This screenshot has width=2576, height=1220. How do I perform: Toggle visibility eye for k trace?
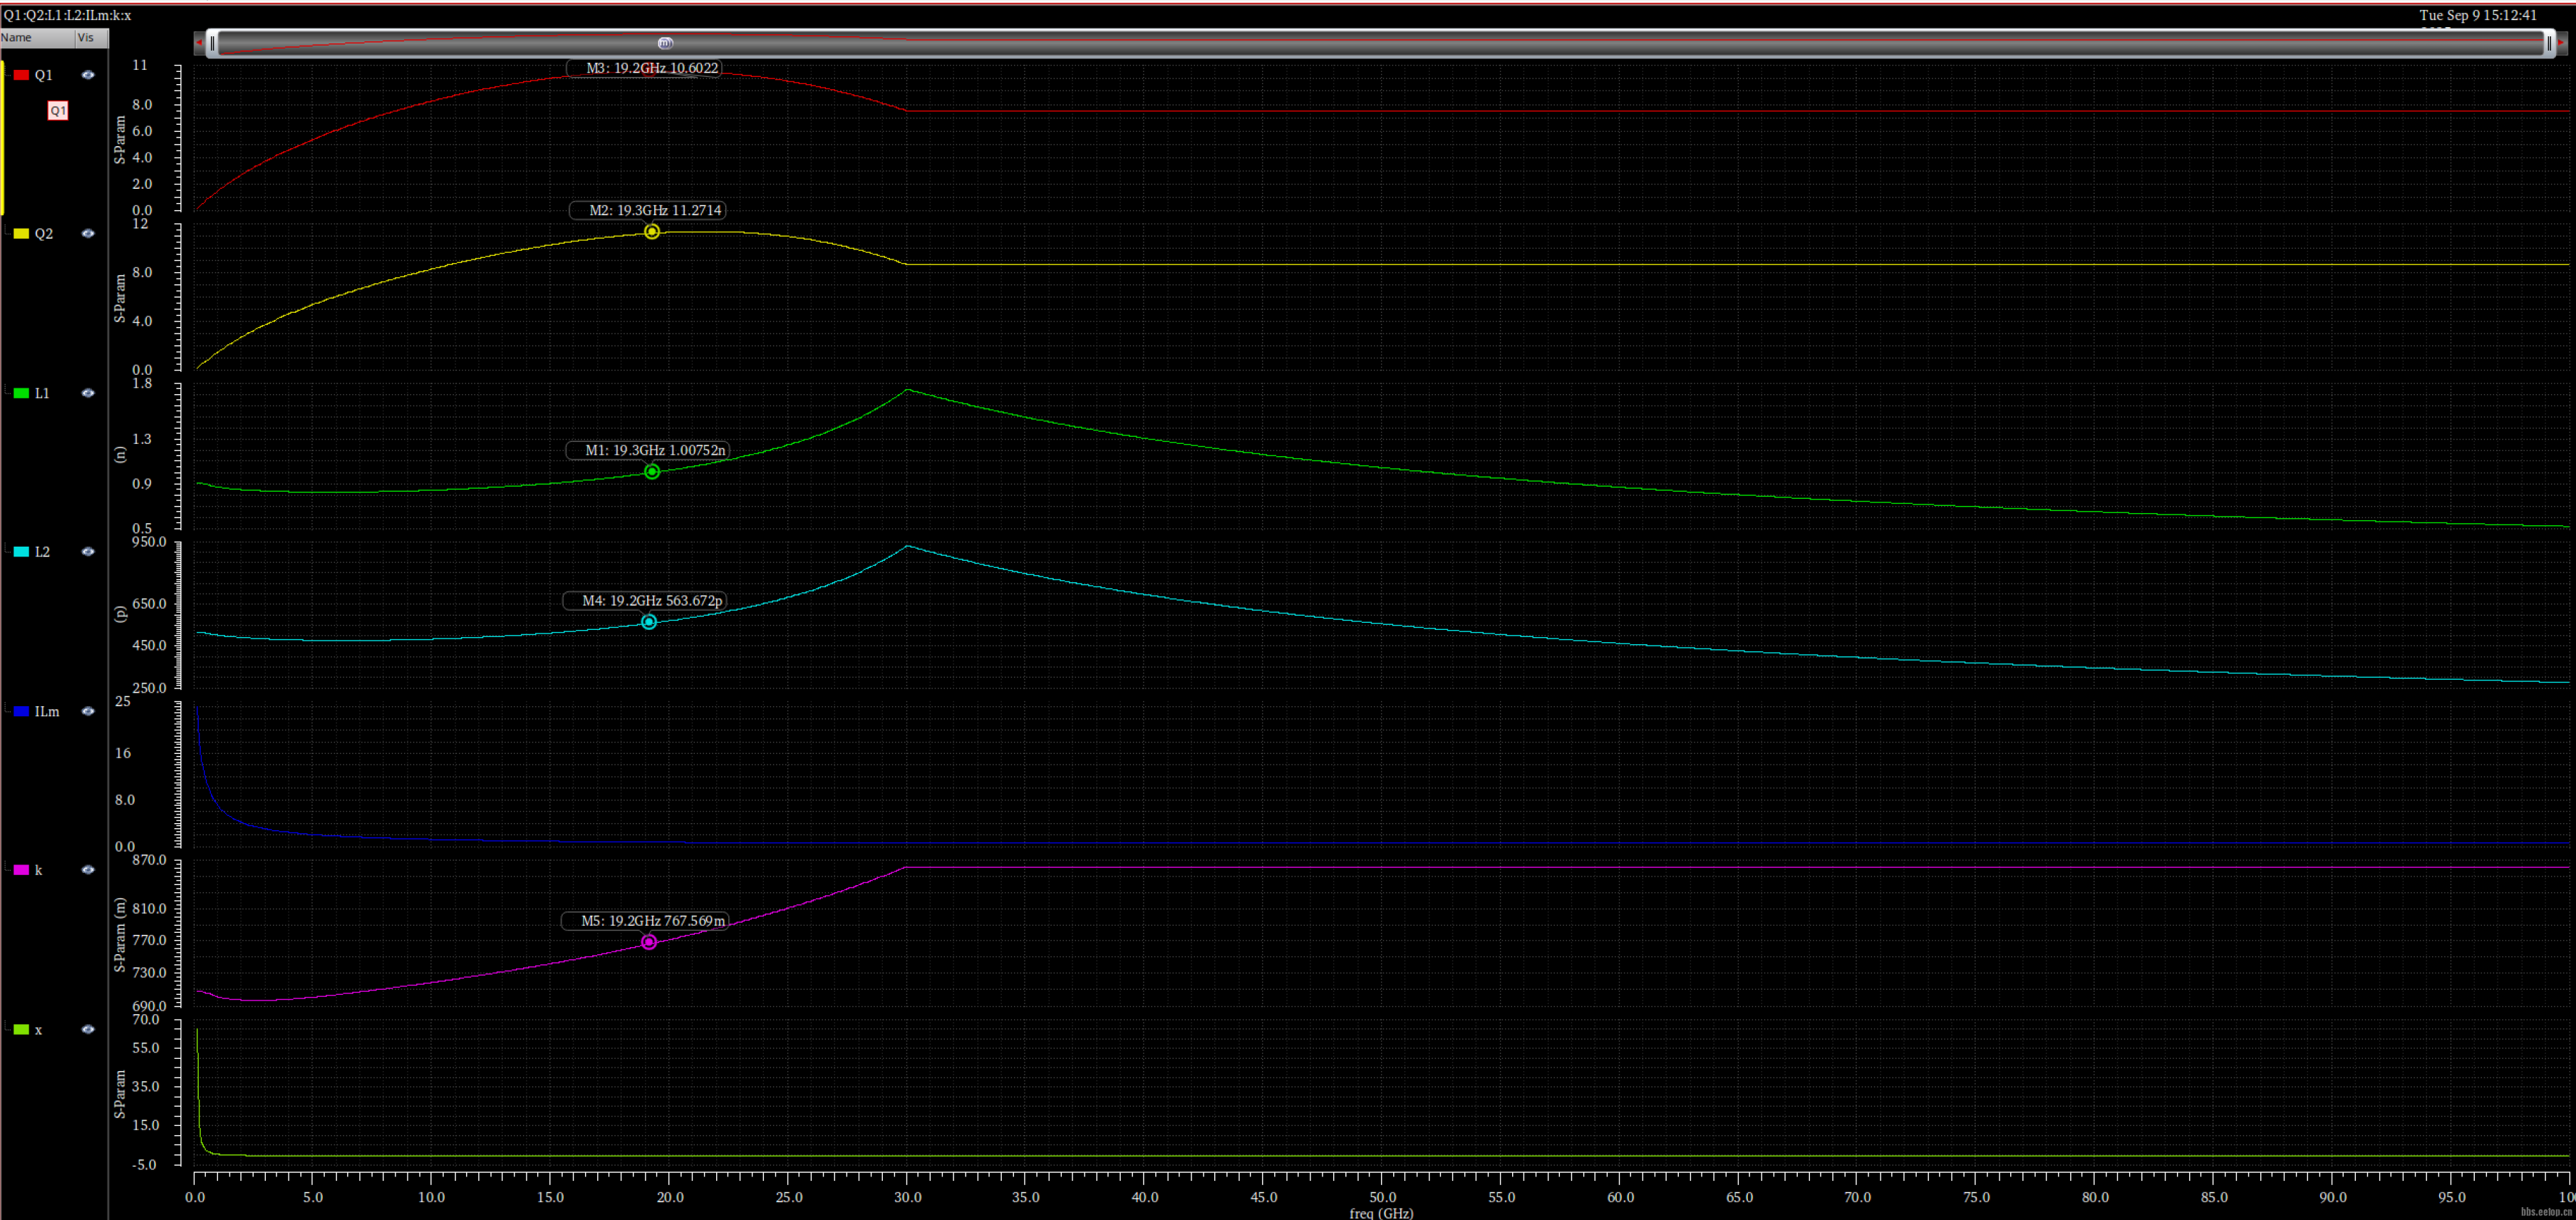coord(88,870)
